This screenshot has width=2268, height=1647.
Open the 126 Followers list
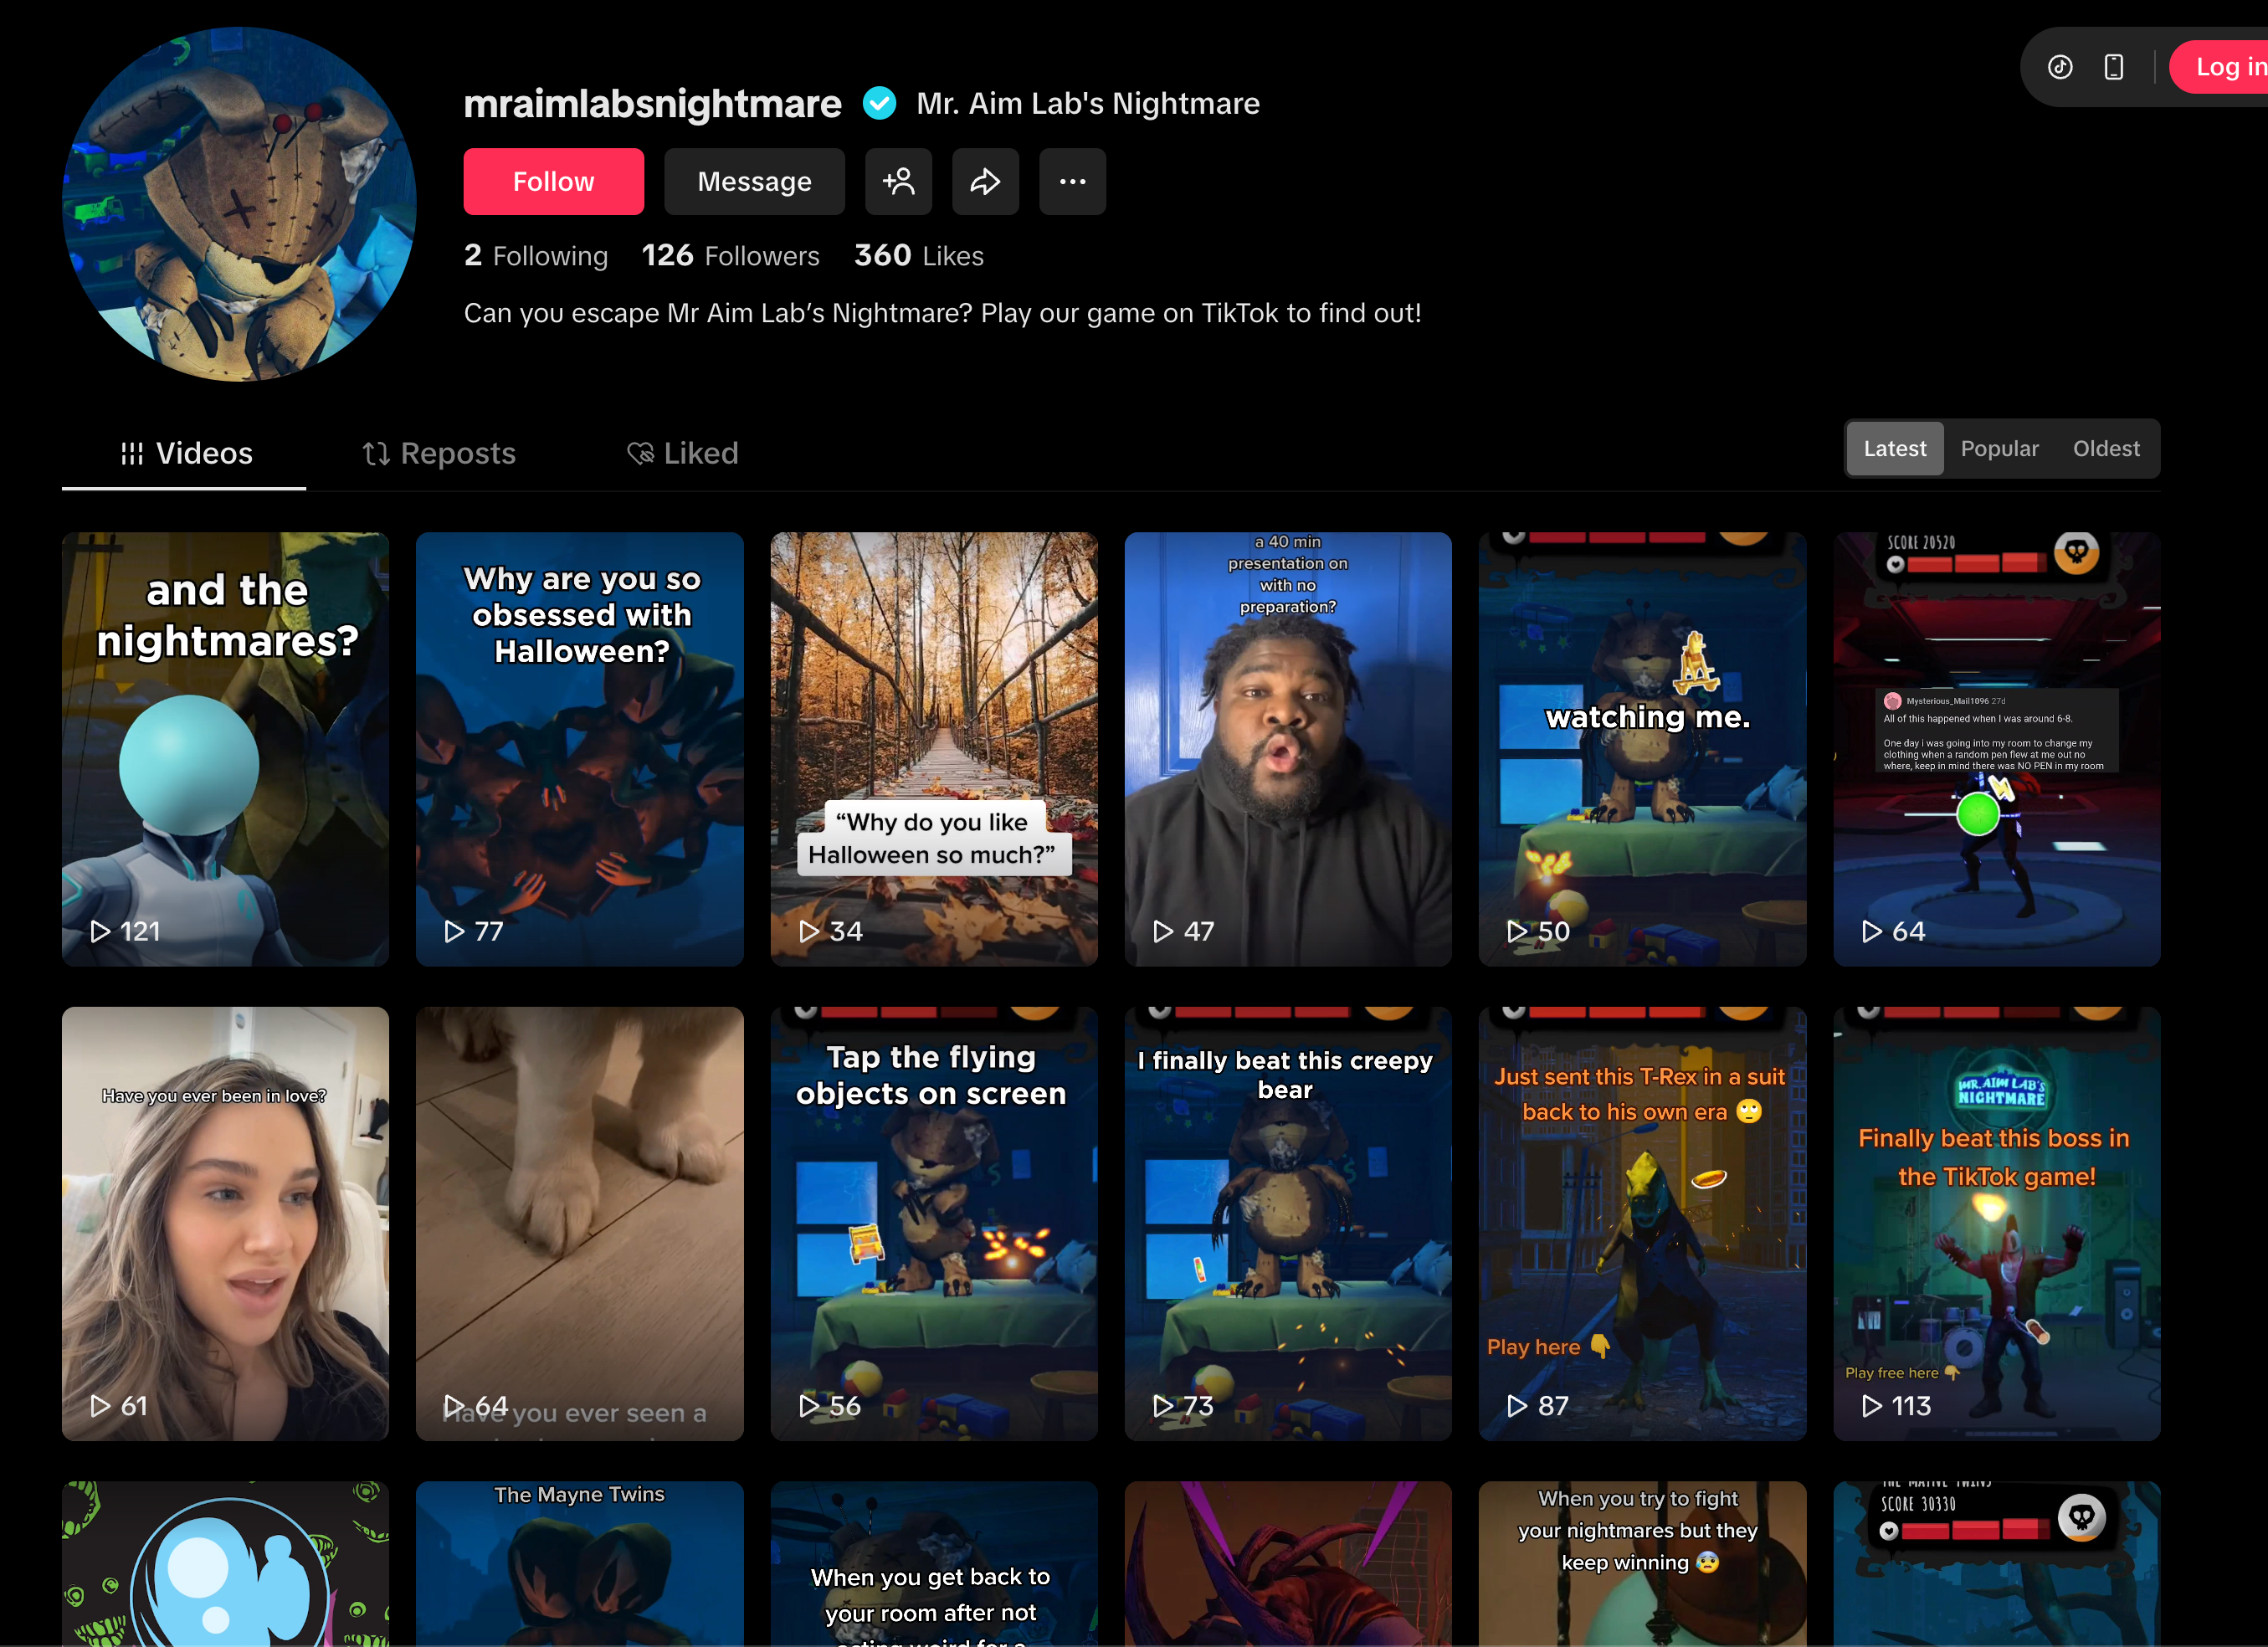tap(730, 256)
